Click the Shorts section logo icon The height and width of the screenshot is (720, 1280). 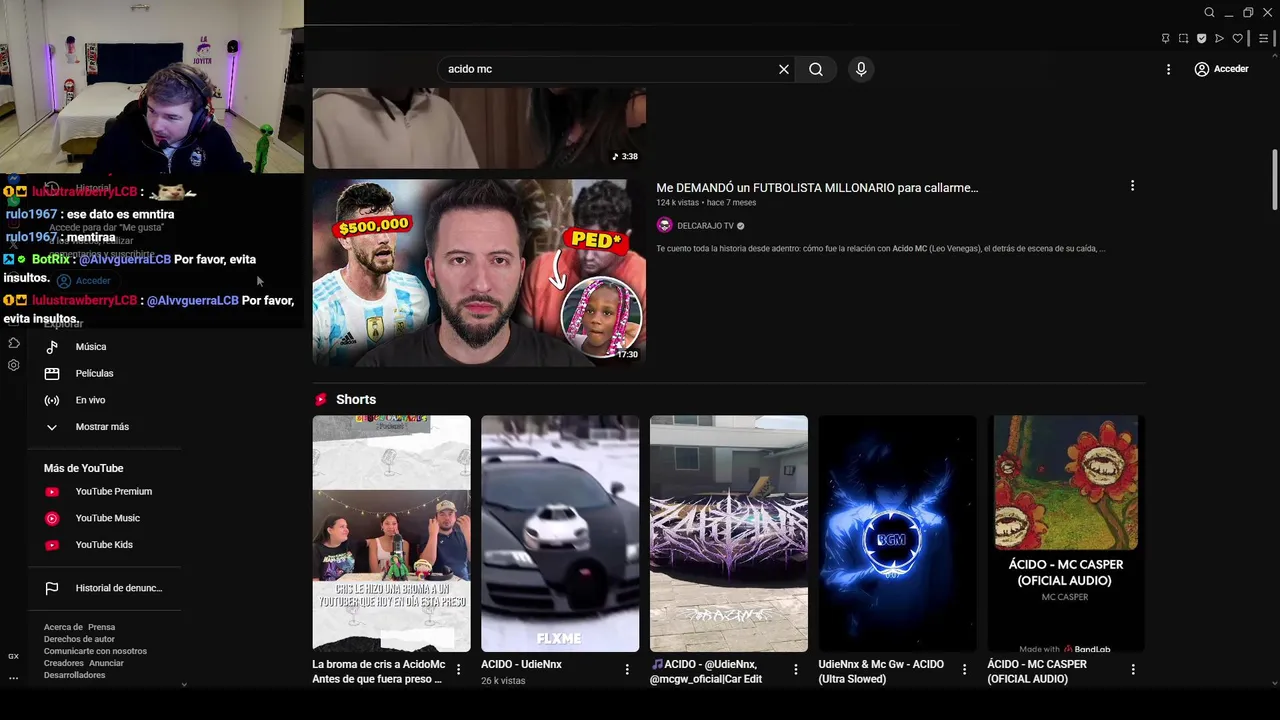tap(321, 399)
